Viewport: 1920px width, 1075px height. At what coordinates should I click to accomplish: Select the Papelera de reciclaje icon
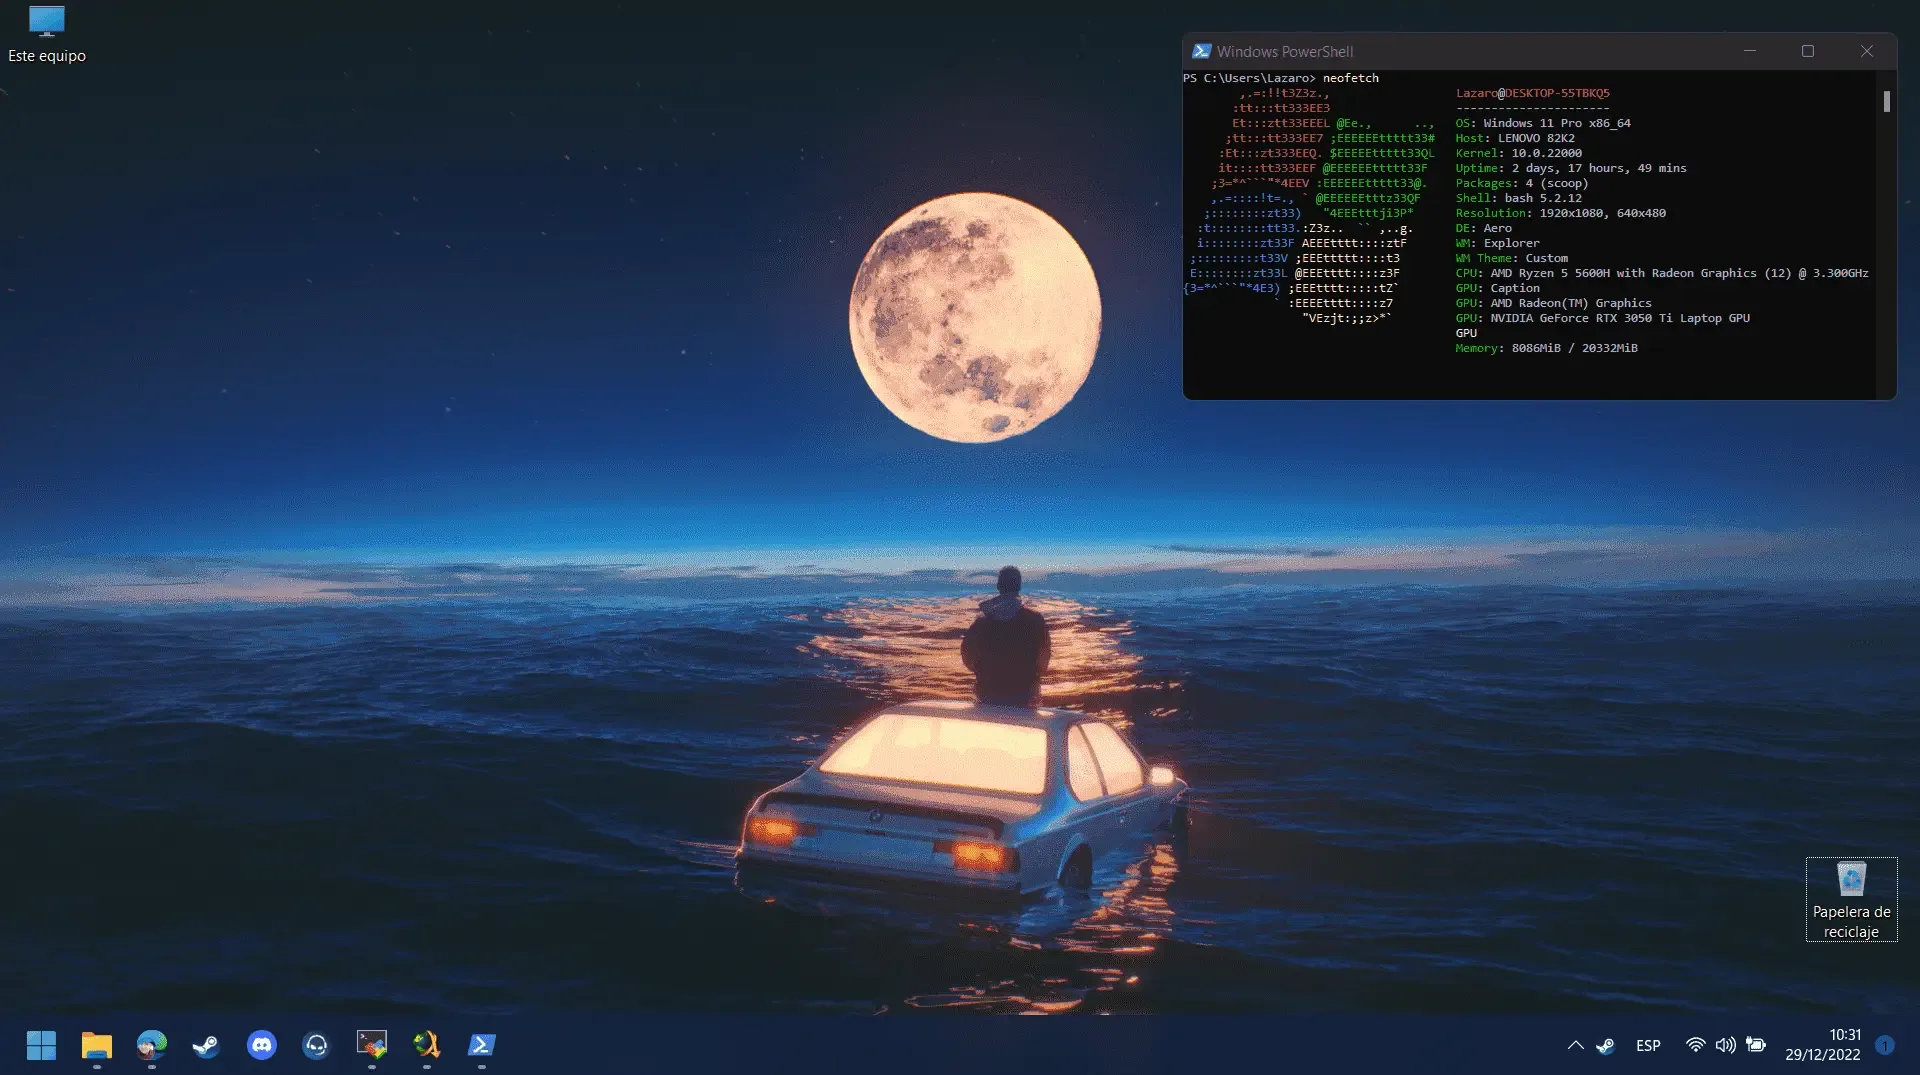(1851, 900)
